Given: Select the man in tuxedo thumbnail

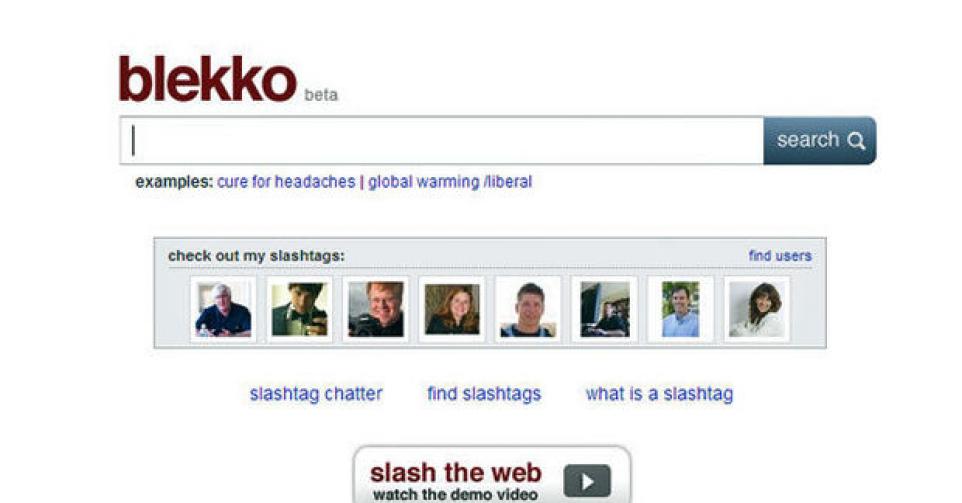Looking at the screenshot, I should click(299, 309).
